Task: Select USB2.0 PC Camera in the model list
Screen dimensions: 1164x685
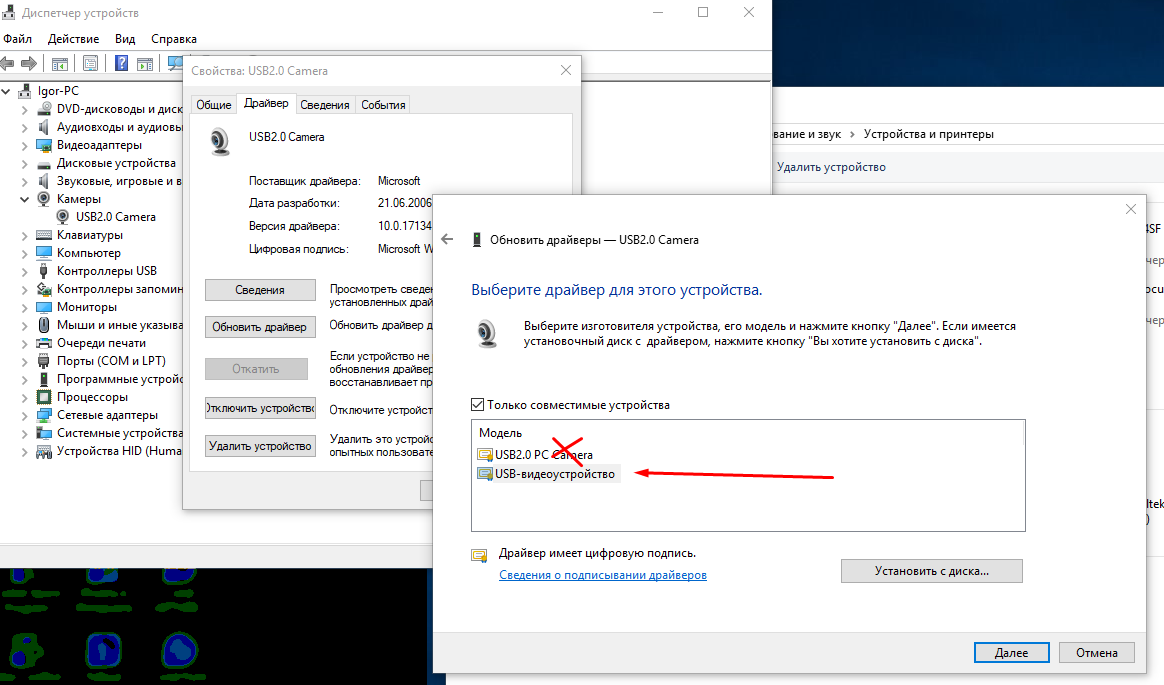Action: click(535, 454)
